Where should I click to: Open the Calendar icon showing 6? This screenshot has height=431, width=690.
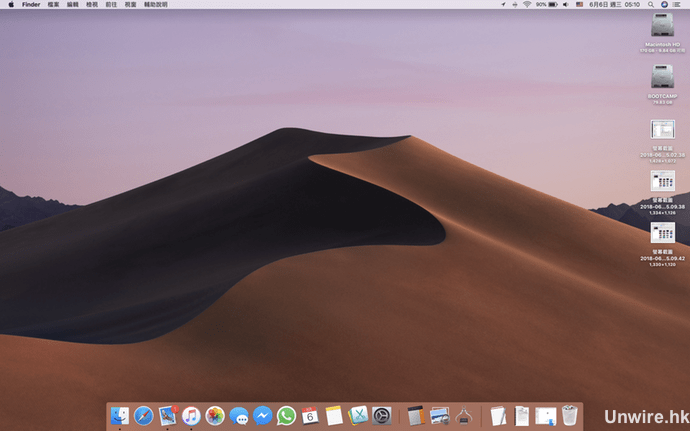pyautogui.click(x=310, y=416)
